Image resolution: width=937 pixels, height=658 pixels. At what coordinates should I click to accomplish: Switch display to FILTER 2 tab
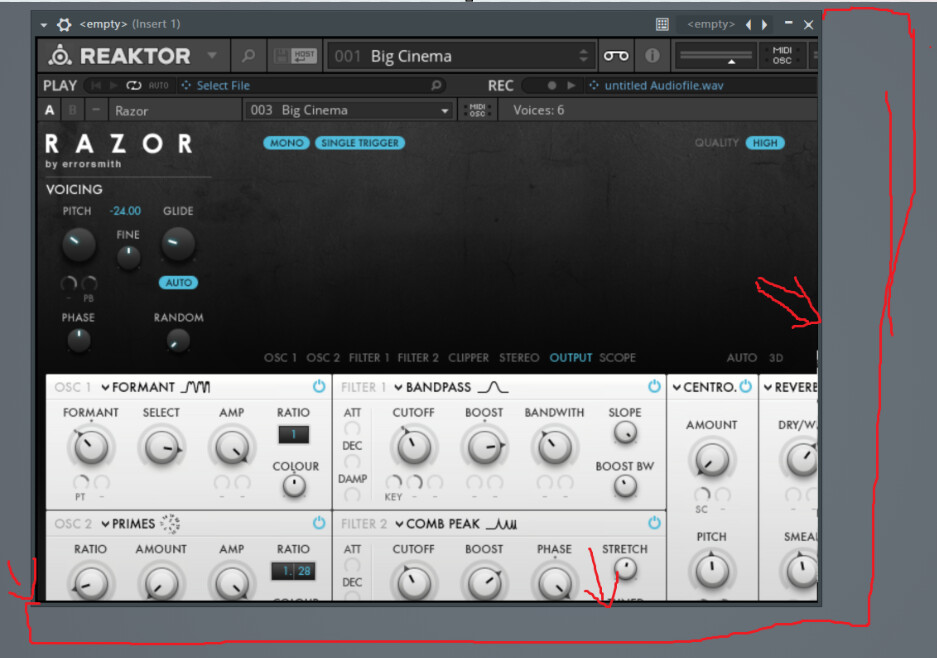pyautogui.click(x=418, y=357)
